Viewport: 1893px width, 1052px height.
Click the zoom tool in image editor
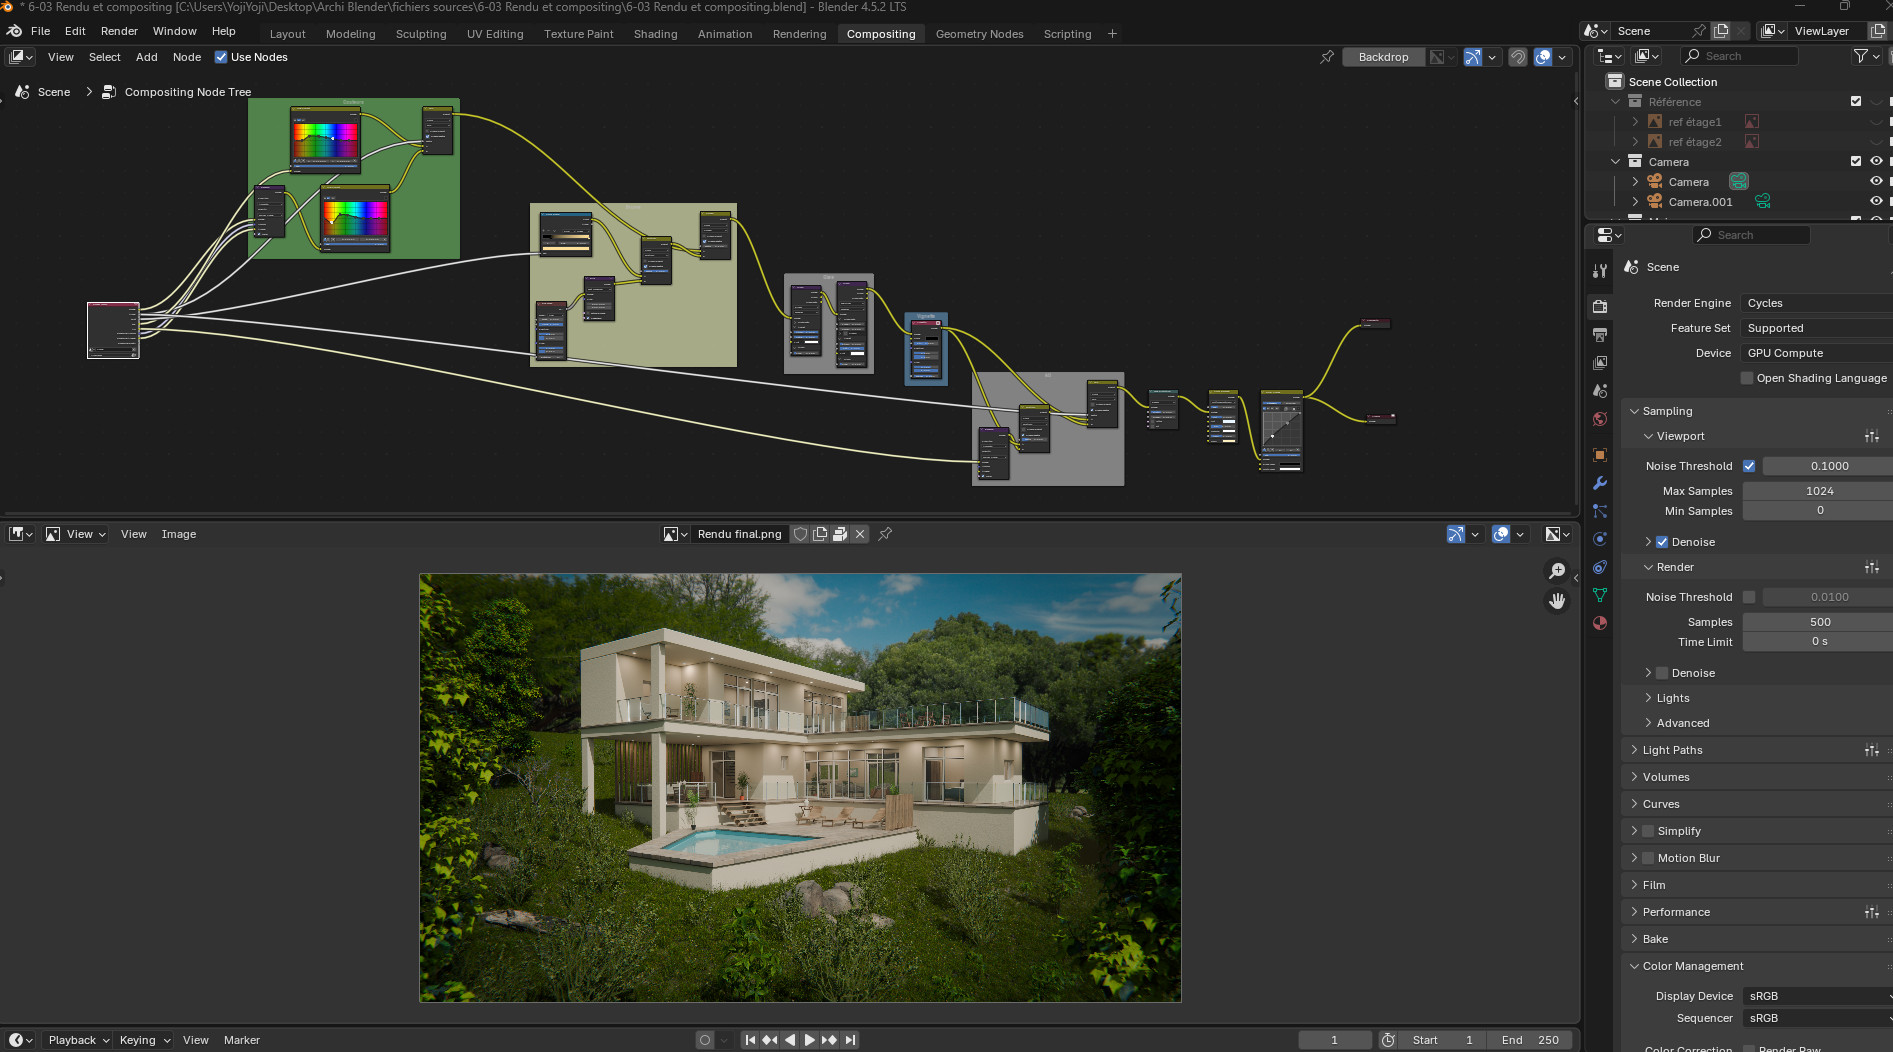[1557, 570]
